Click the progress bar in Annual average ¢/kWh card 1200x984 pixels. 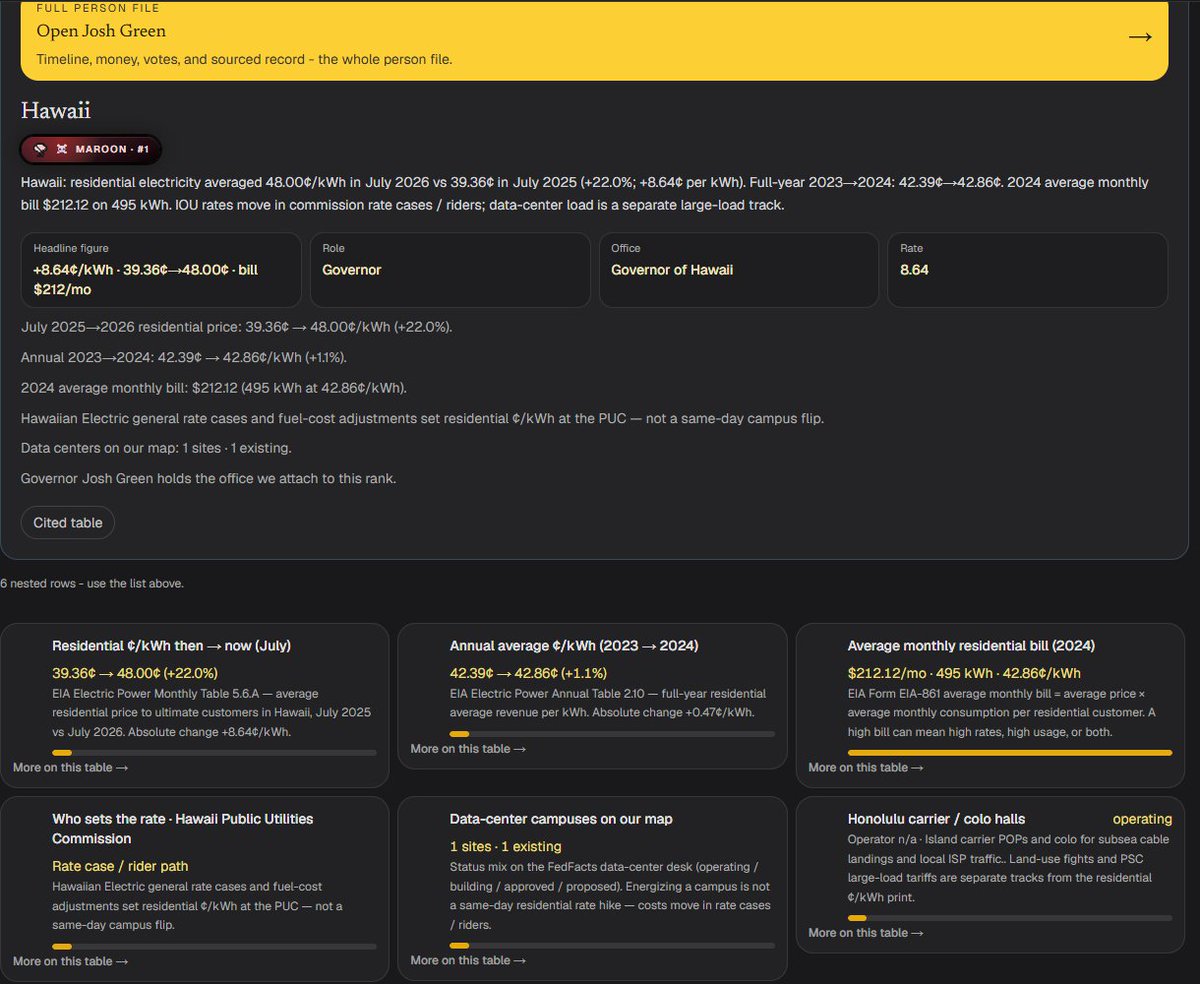click(x=612, y=734)
